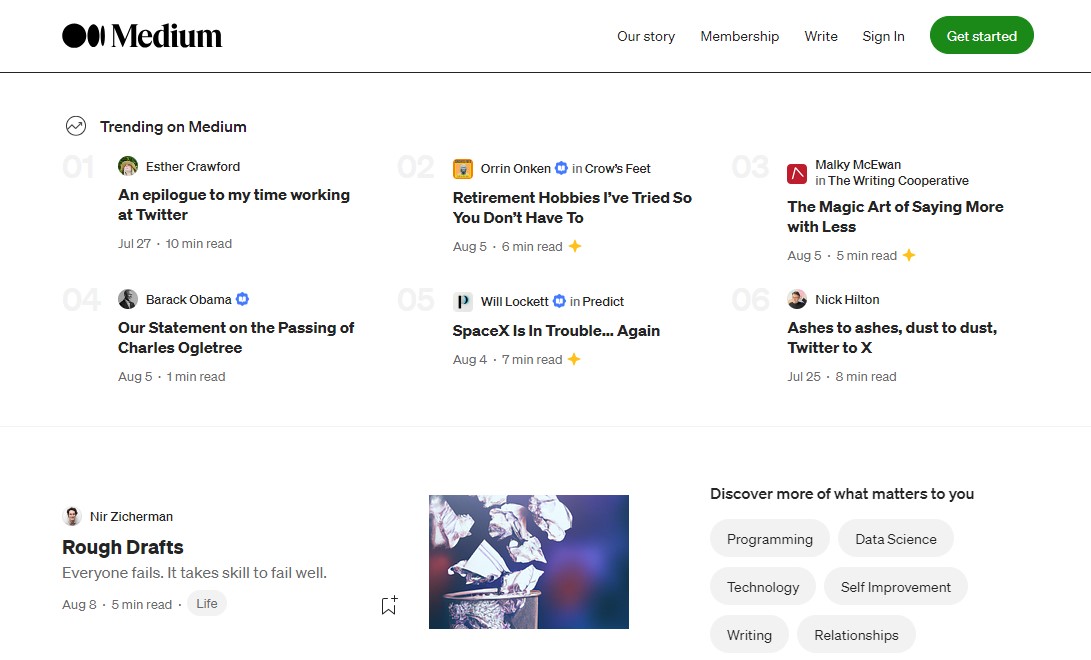Viewport: 1091px width, 660px height.
Task: Open Nir Zicherman's avatar
Action: coord(72,516)
